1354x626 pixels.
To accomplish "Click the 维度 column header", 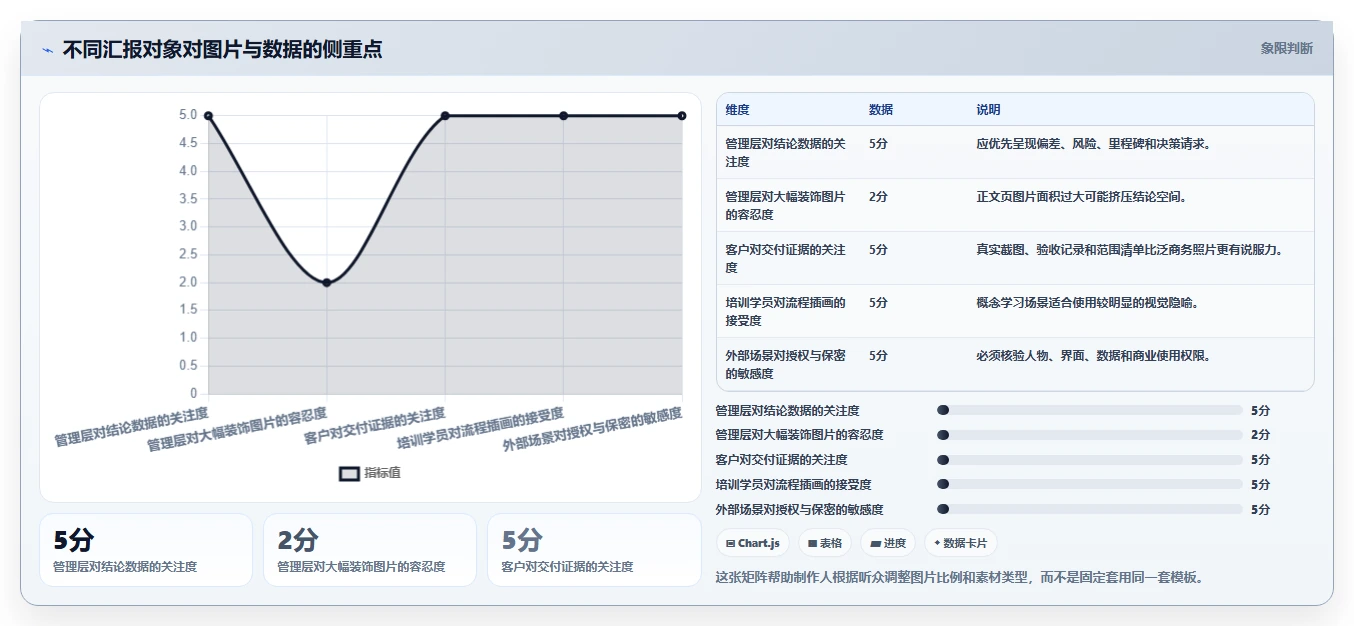I will click(738, 110).
